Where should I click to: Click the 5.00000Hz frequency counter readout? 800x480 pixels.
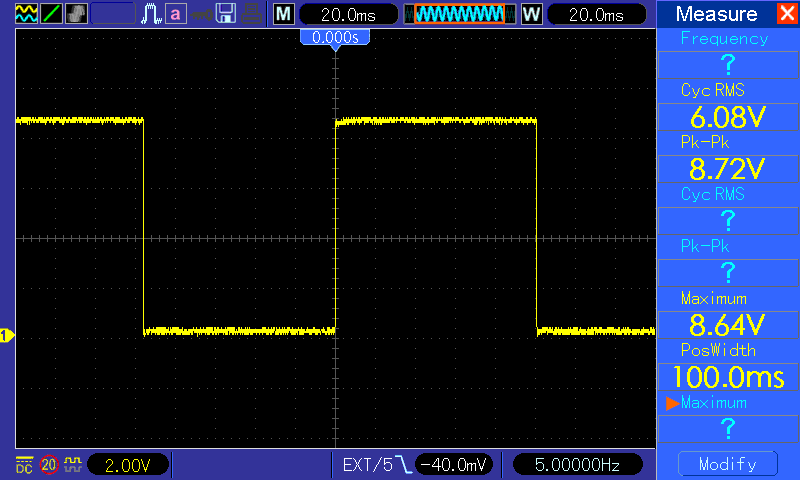577,465
